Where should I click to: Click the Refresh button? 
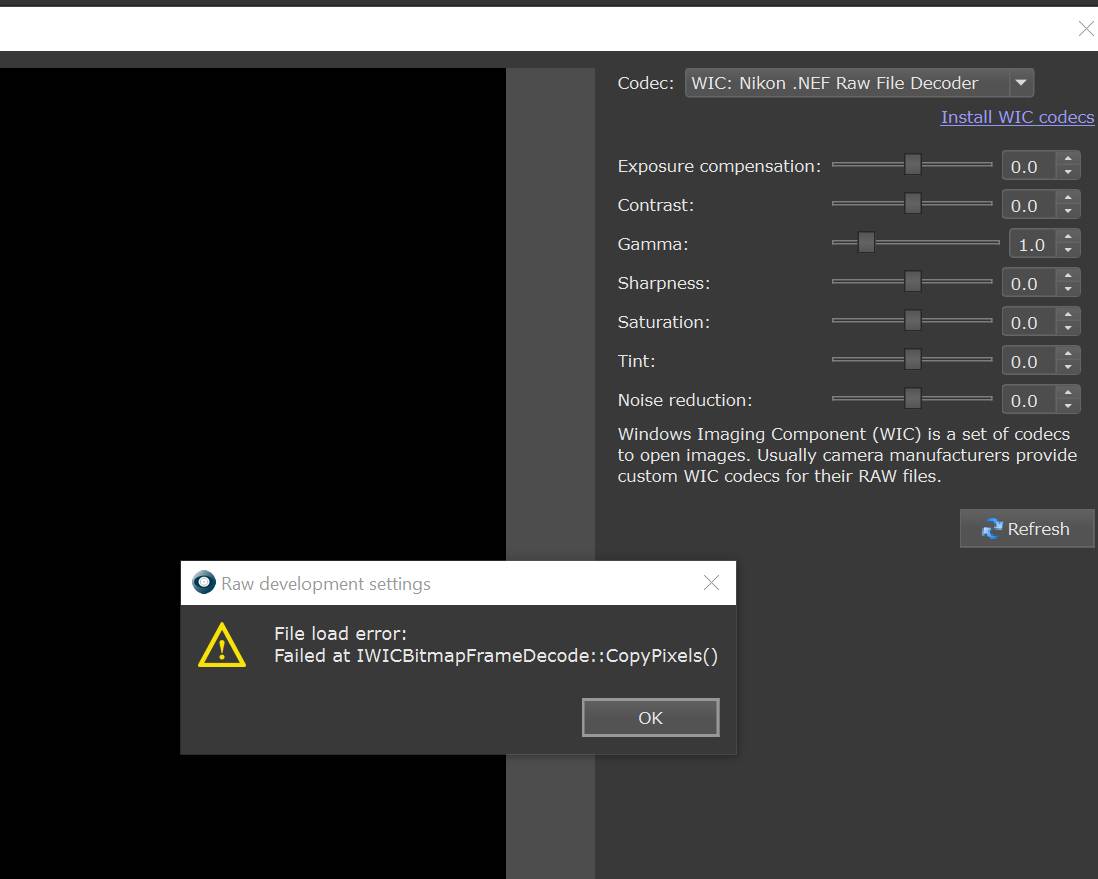[1027, 528]
